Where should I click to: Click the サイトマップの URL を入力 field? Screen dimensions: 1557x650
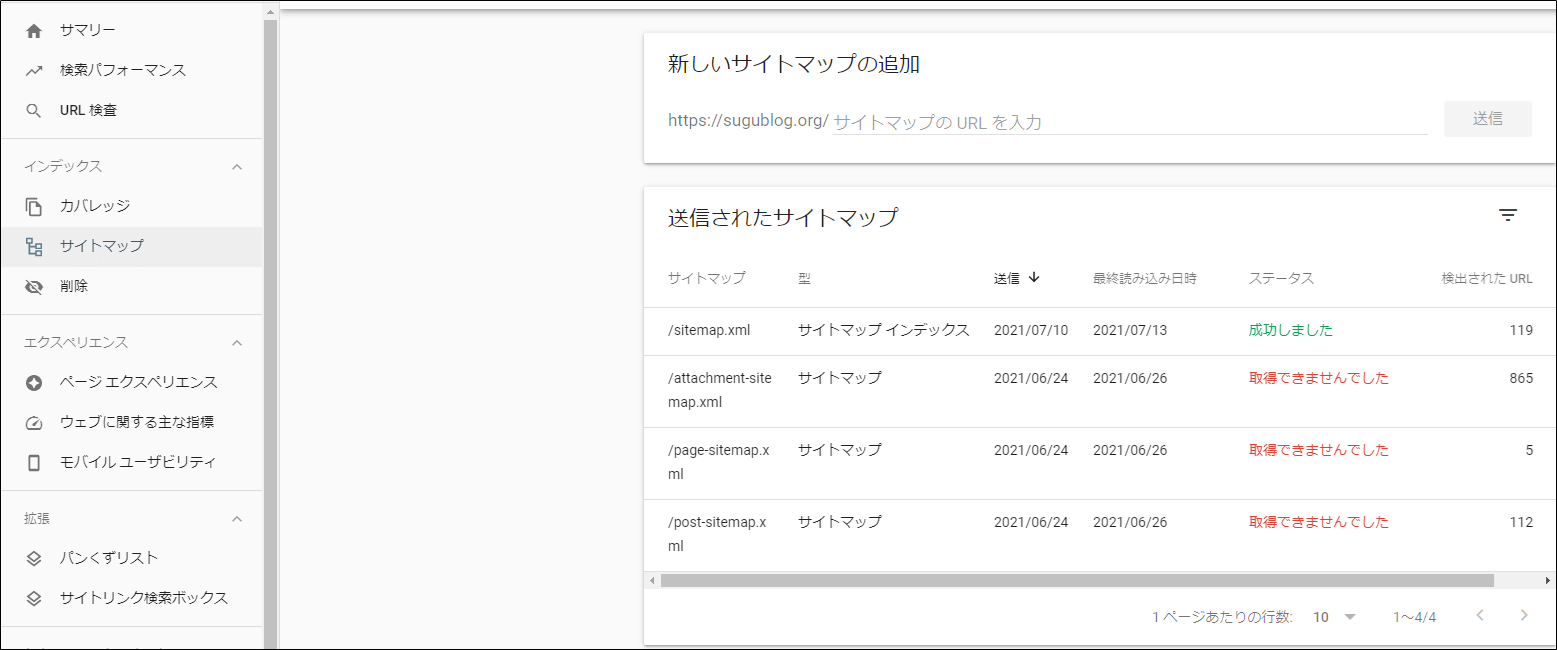click(1128, 122)
